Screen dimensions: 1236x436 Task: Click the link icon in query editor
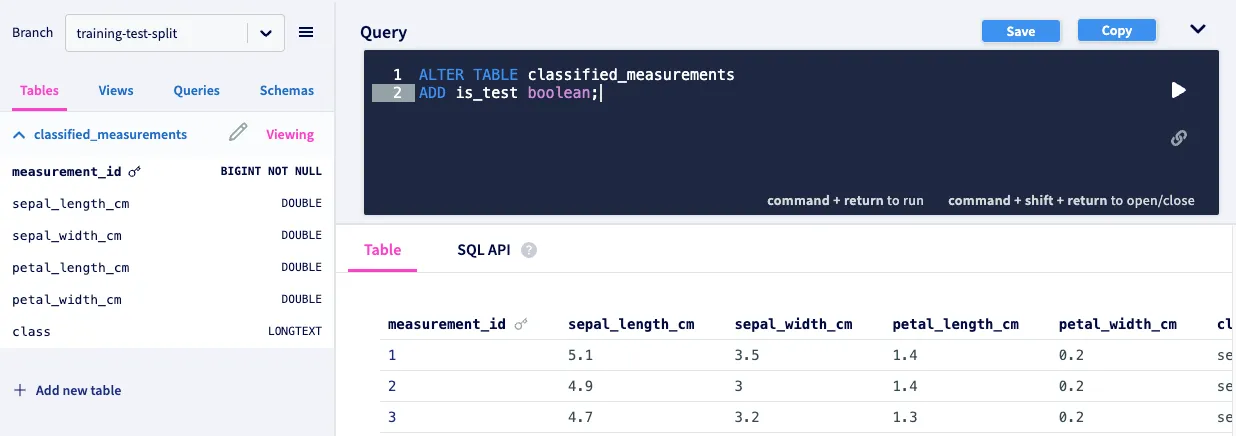[1178, 138]
